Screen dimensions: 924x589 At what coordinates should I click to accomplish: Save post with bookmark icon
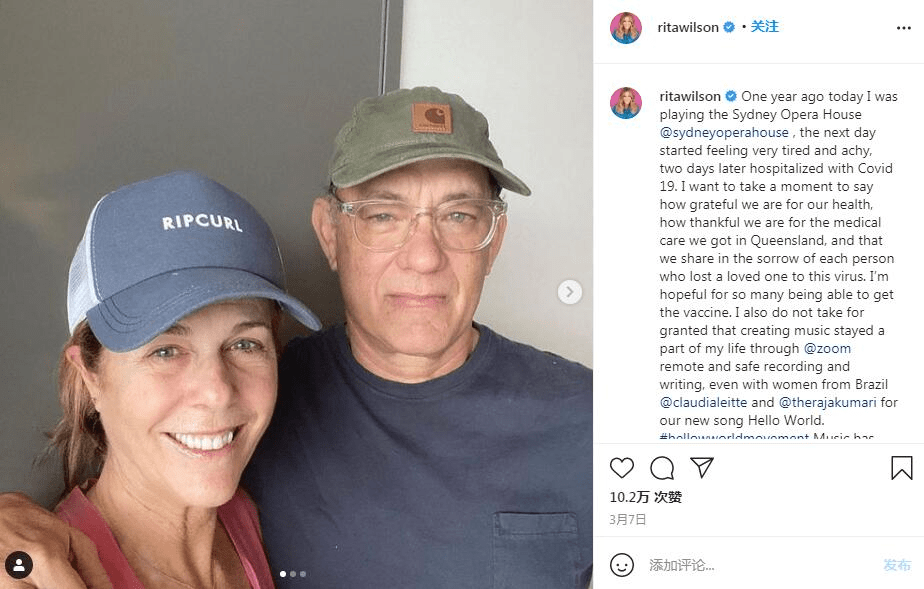point(901,468)
